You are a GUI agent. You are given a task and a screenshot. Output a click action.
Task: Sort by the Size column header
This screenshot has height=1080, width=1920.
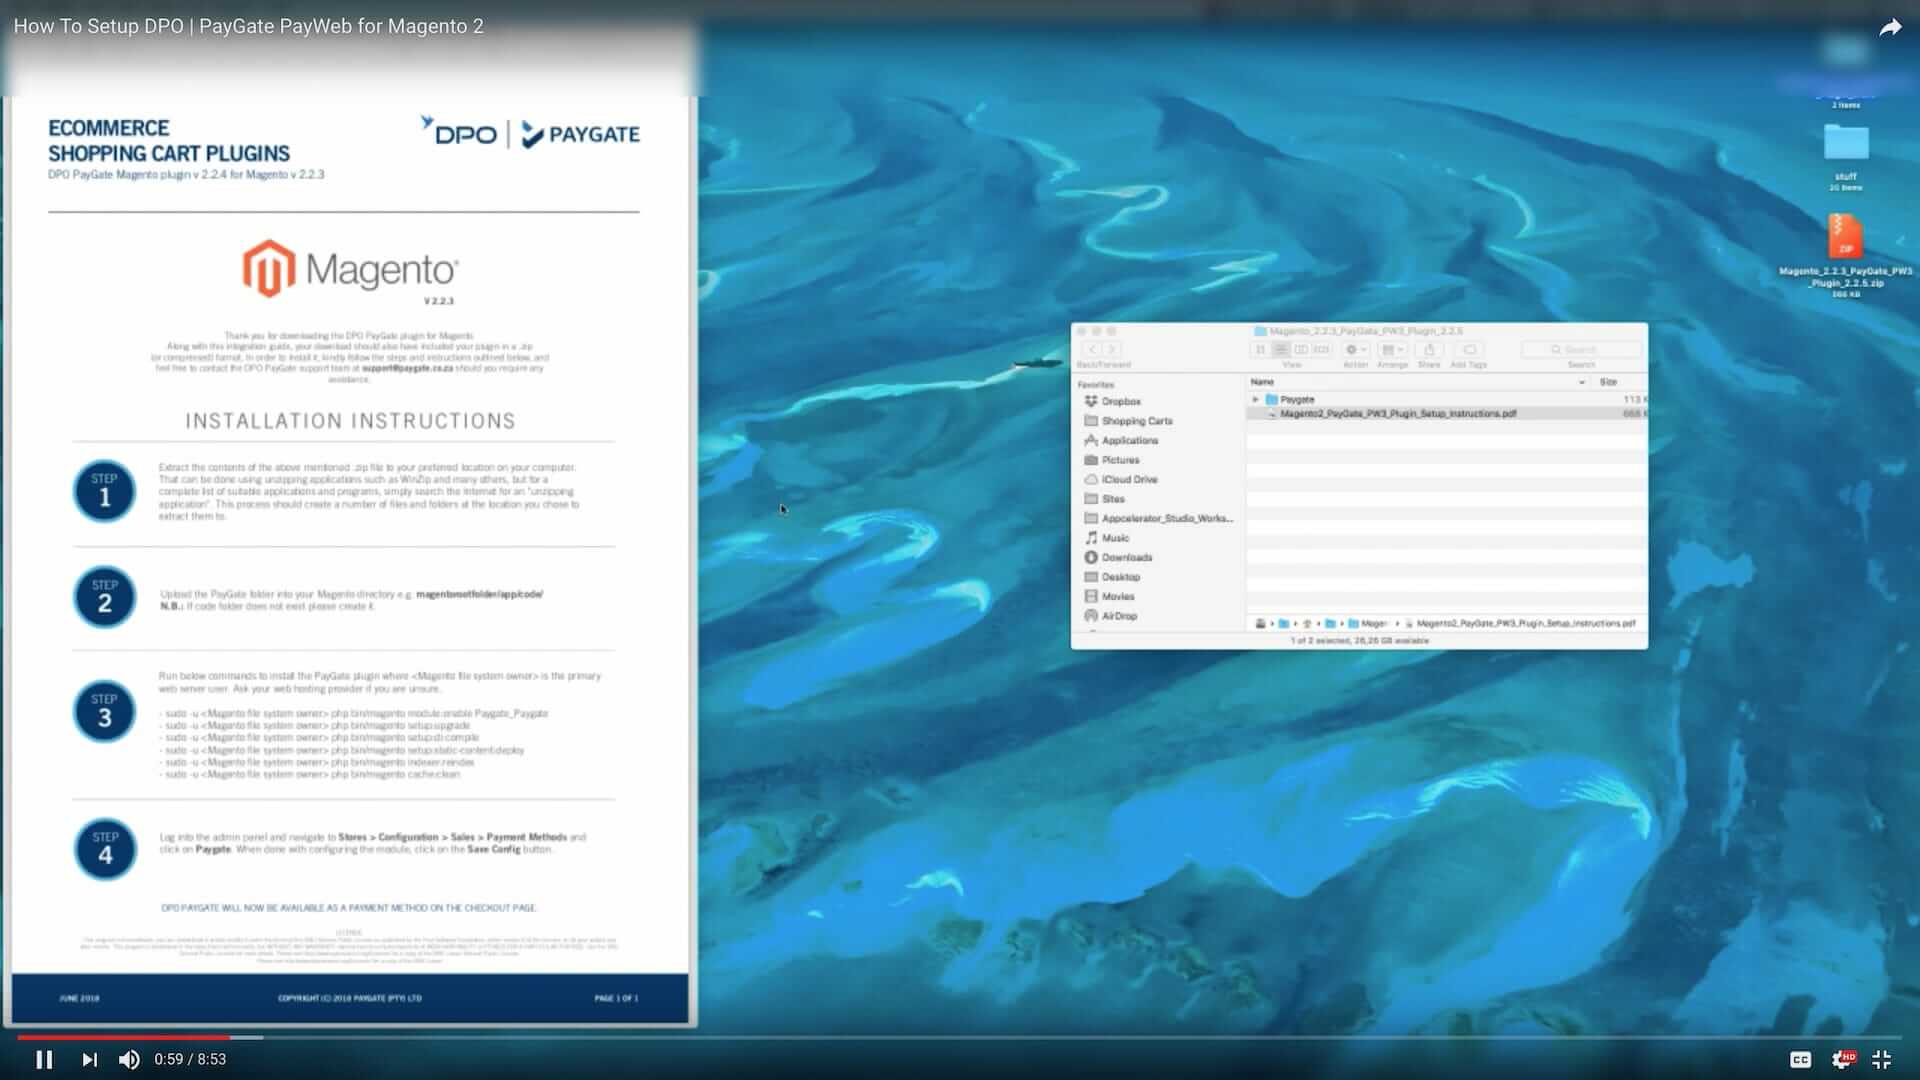click(1608, 382)
